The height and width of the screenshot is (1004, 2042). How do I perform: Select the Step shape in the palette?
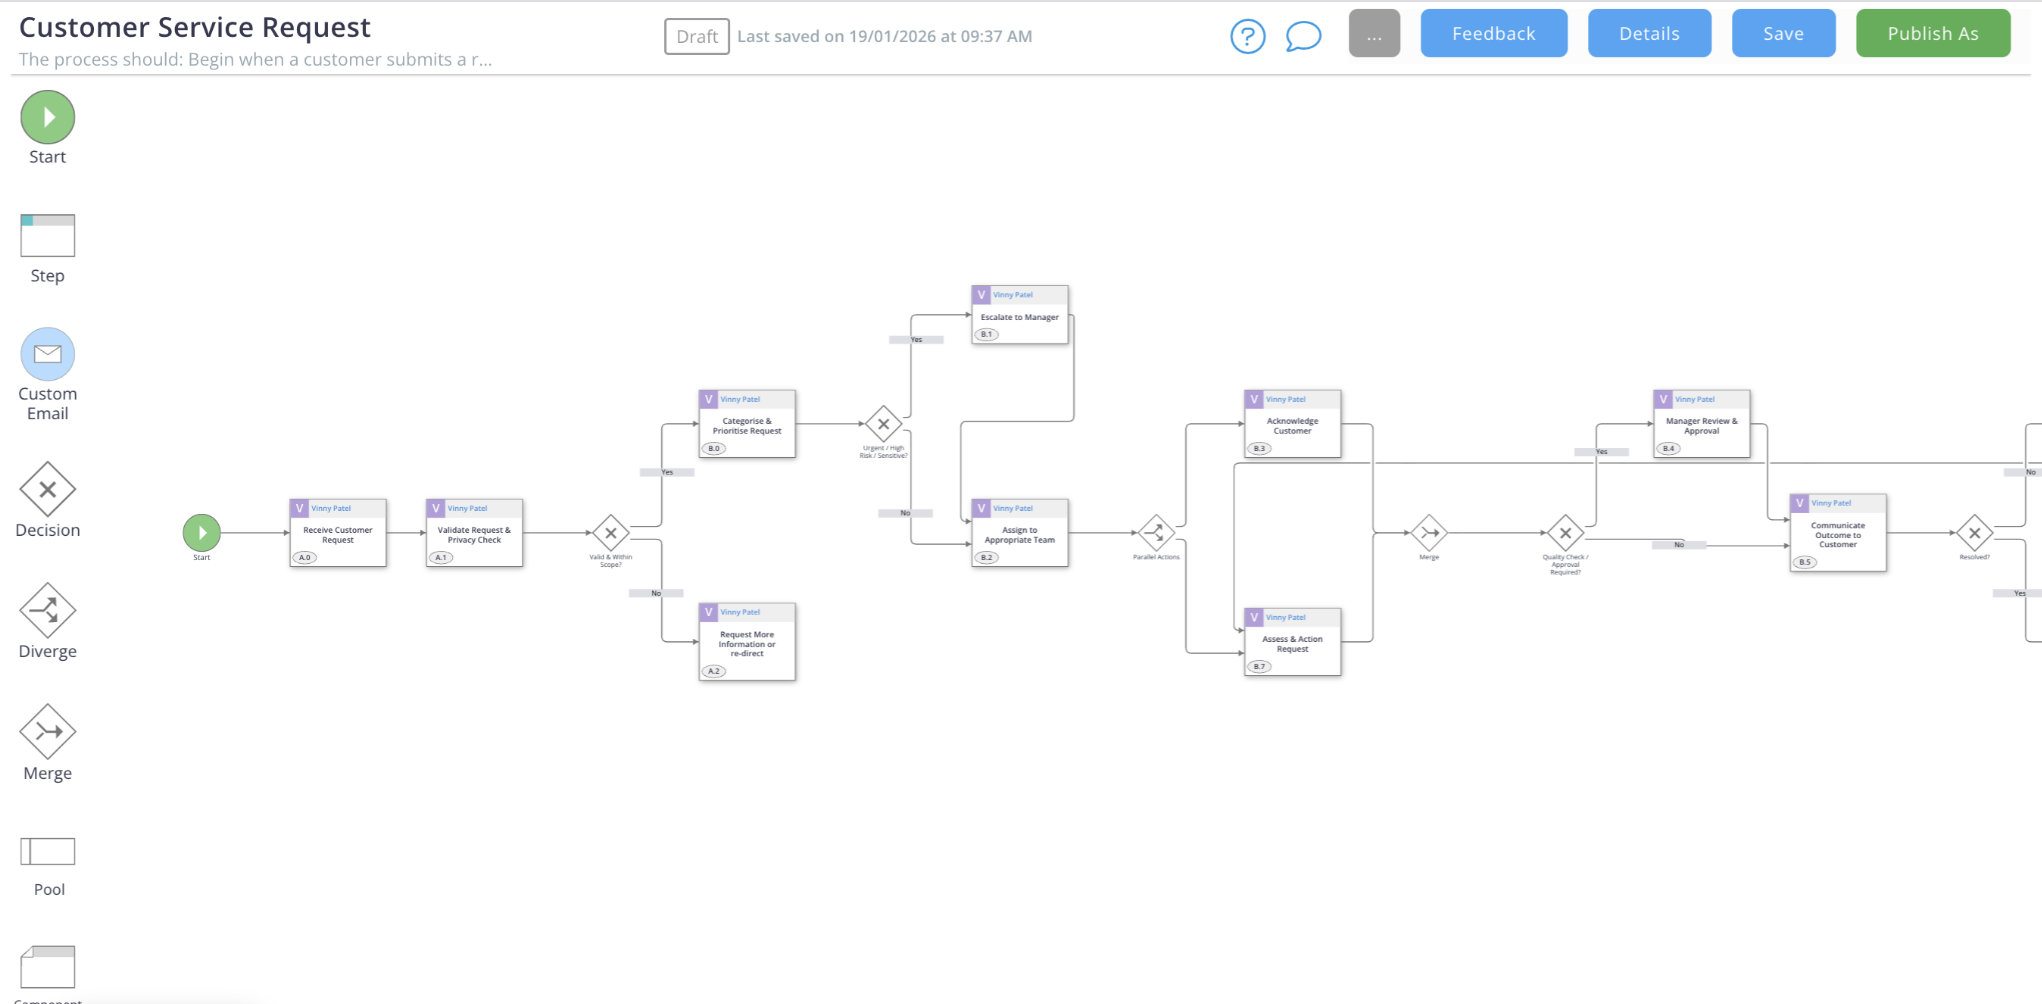coord(47,236)
